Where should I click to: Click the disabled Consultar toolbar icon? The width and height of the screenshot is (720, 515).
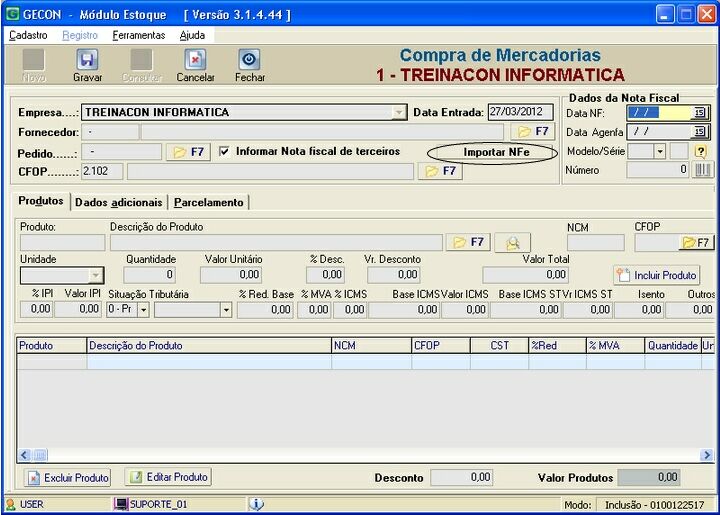coord(141,60)
